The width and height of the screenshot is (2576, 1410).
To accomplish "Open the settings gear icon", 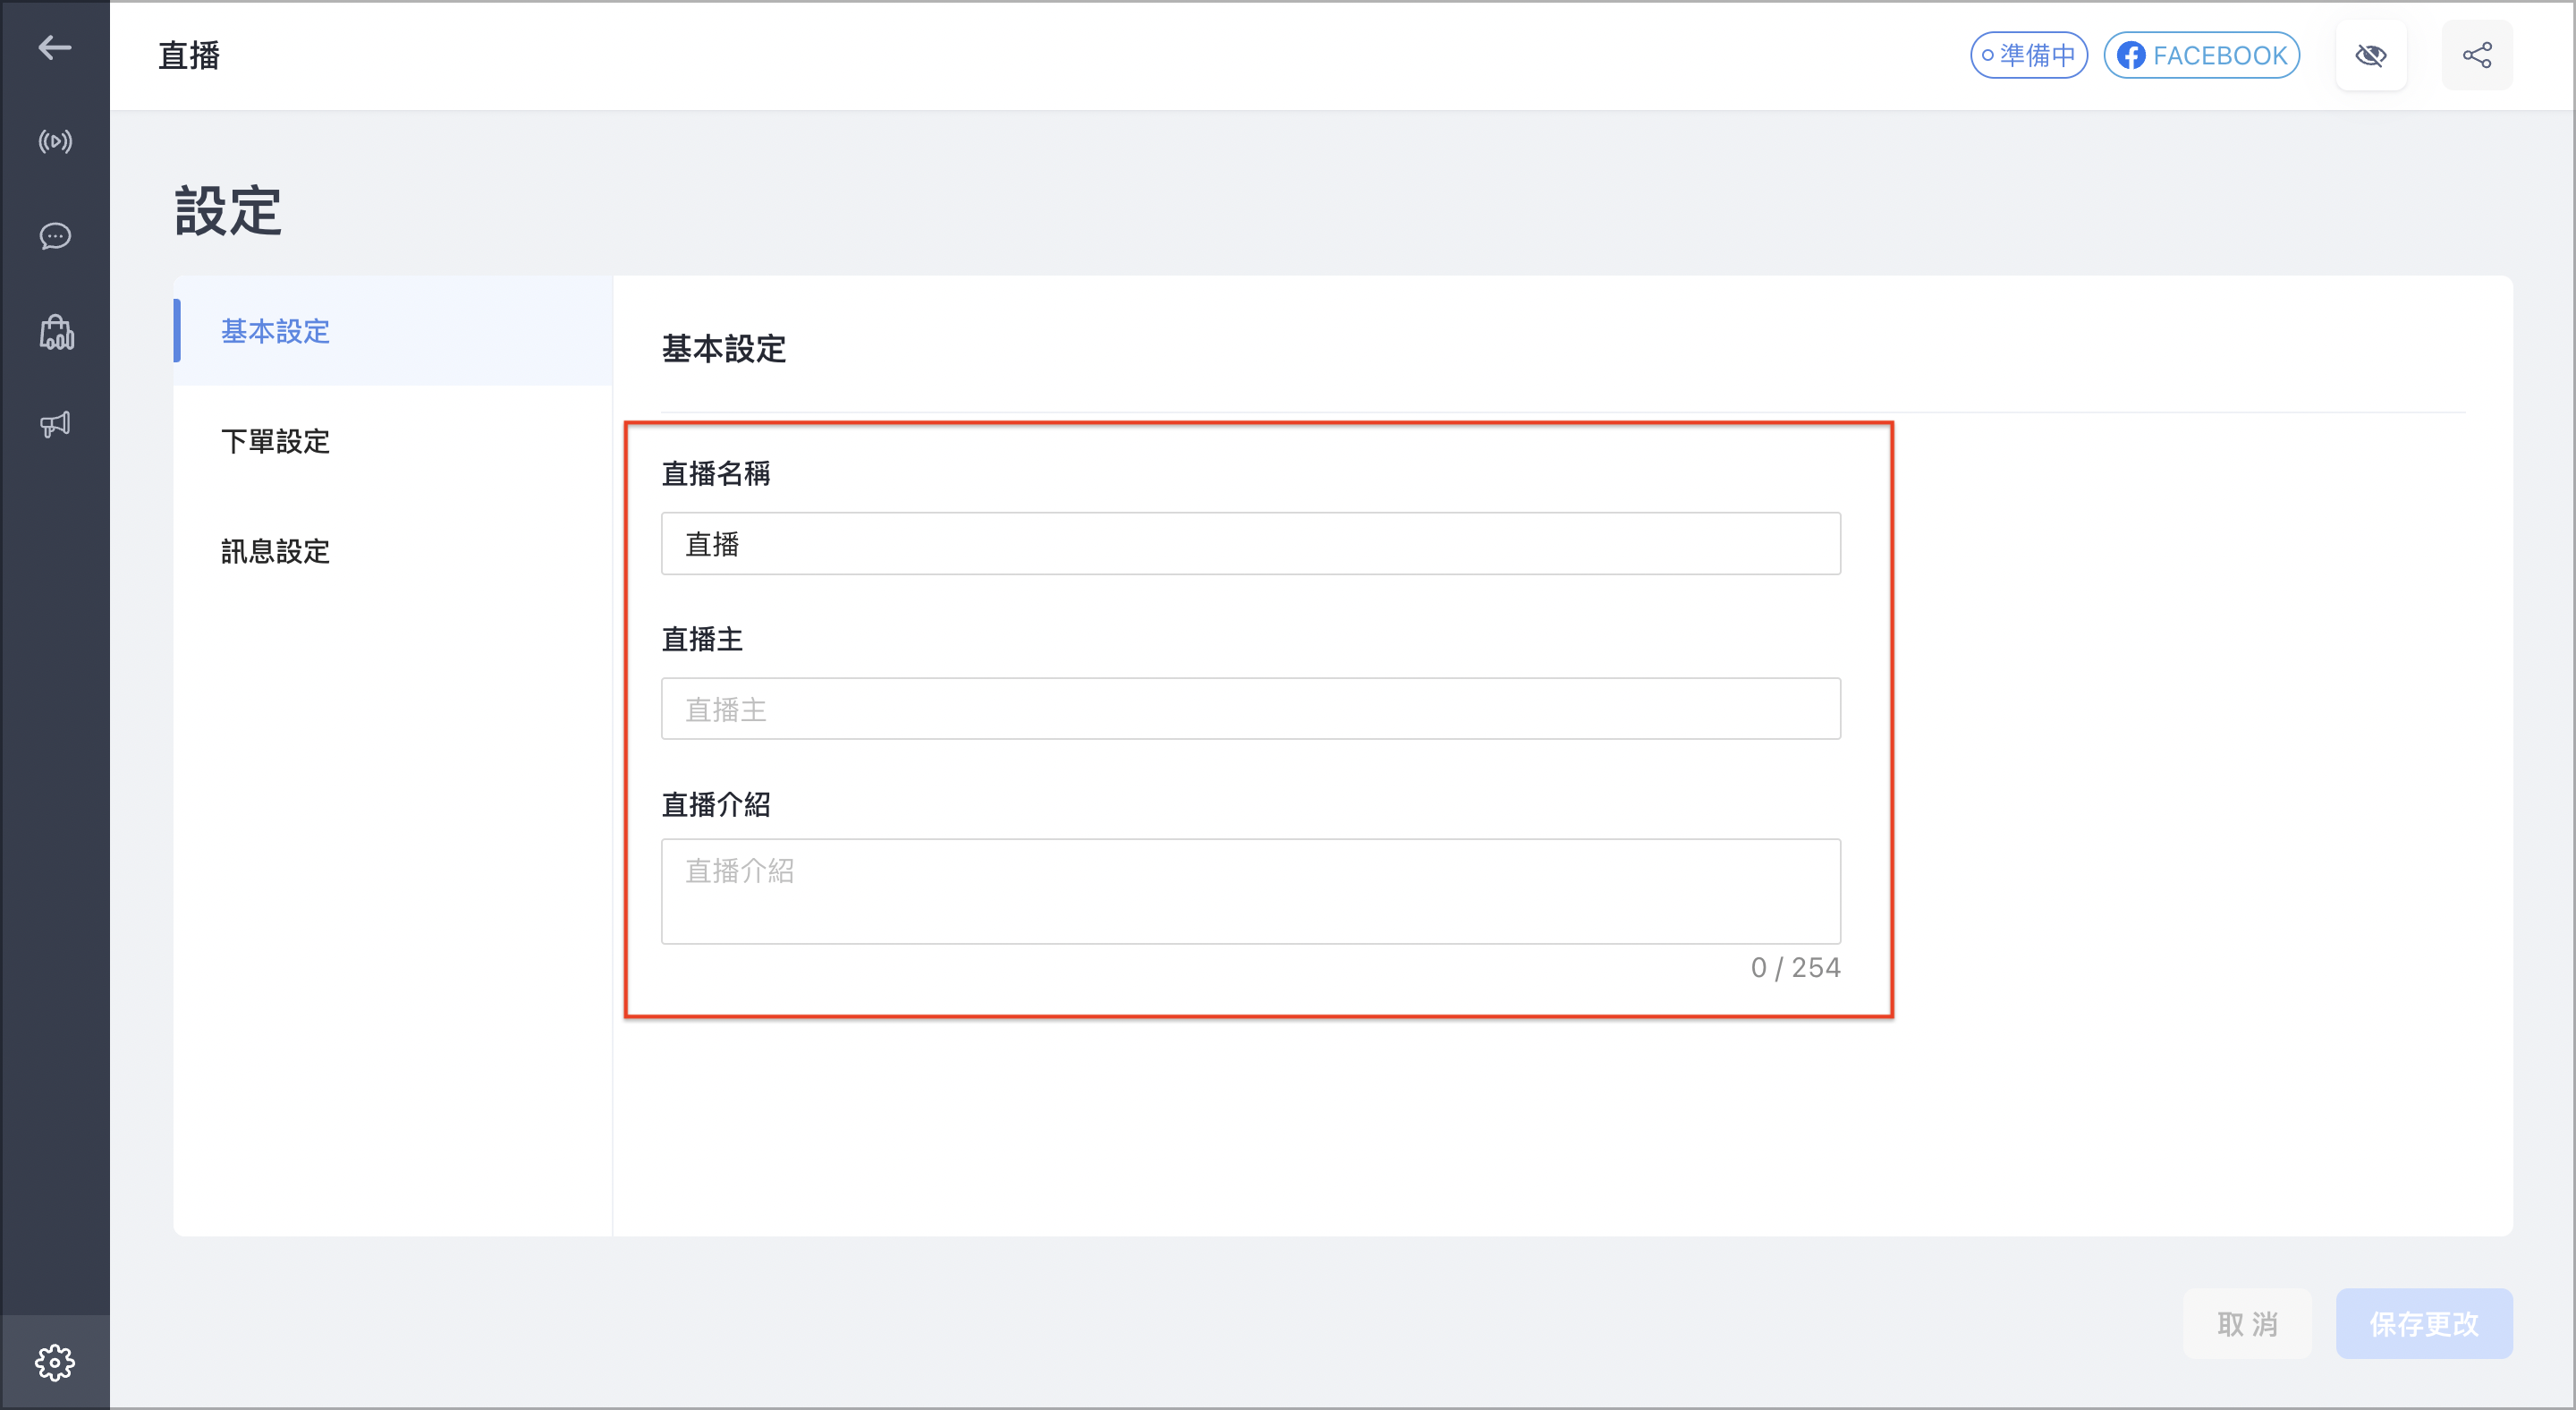I will tap(55, 1362).
